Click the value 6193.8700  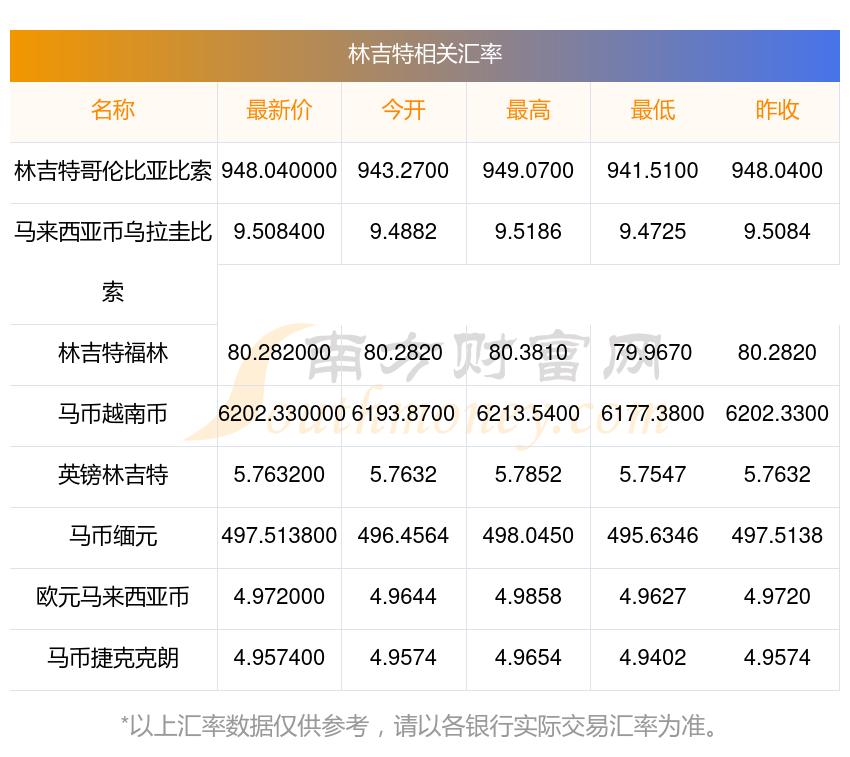tap(403, 414)
